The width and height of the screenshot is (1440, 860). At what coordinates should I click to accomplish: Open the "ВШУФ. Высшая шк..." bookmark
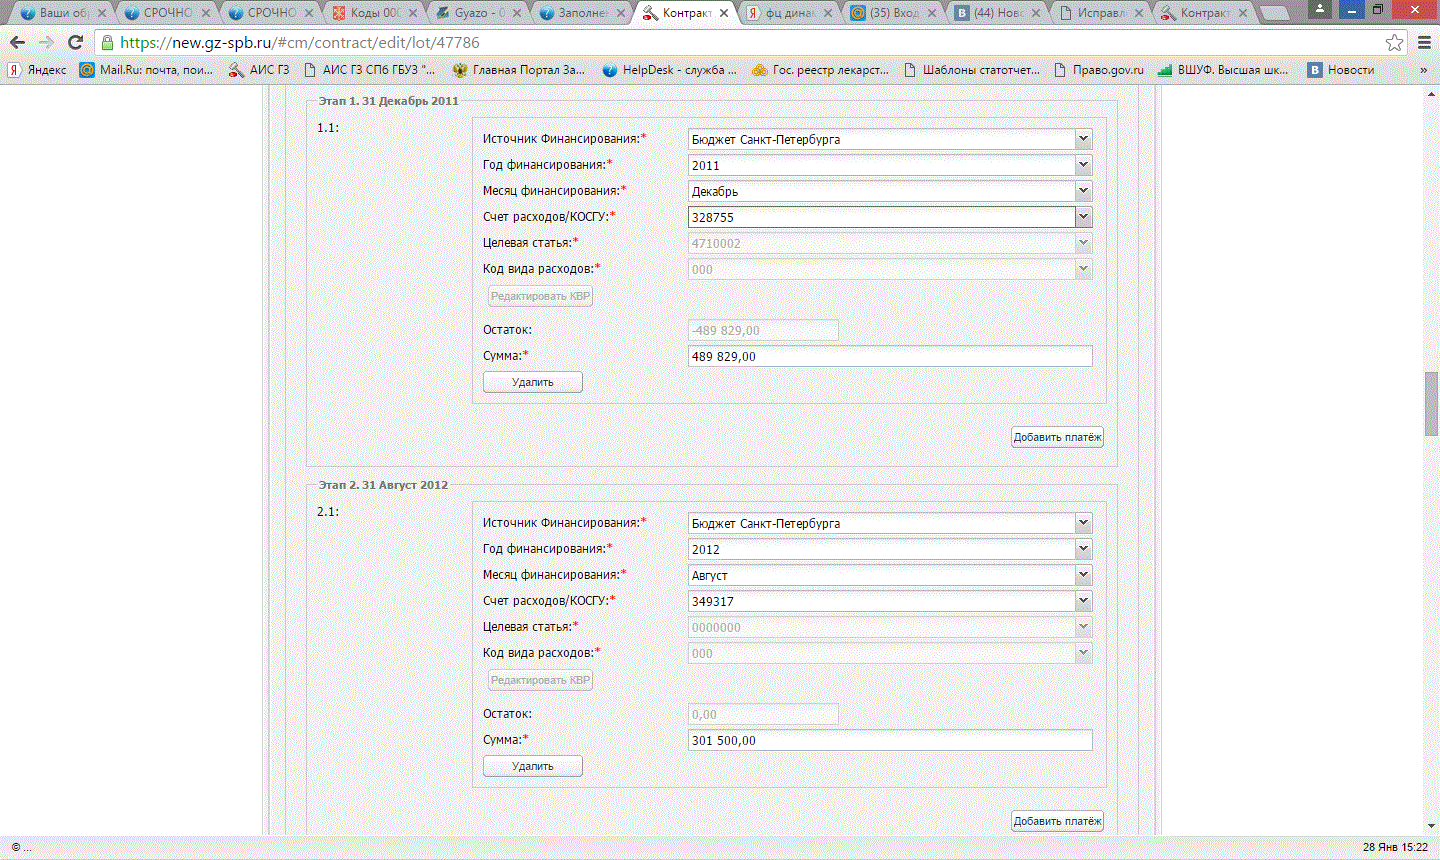tap(1222, 70)
